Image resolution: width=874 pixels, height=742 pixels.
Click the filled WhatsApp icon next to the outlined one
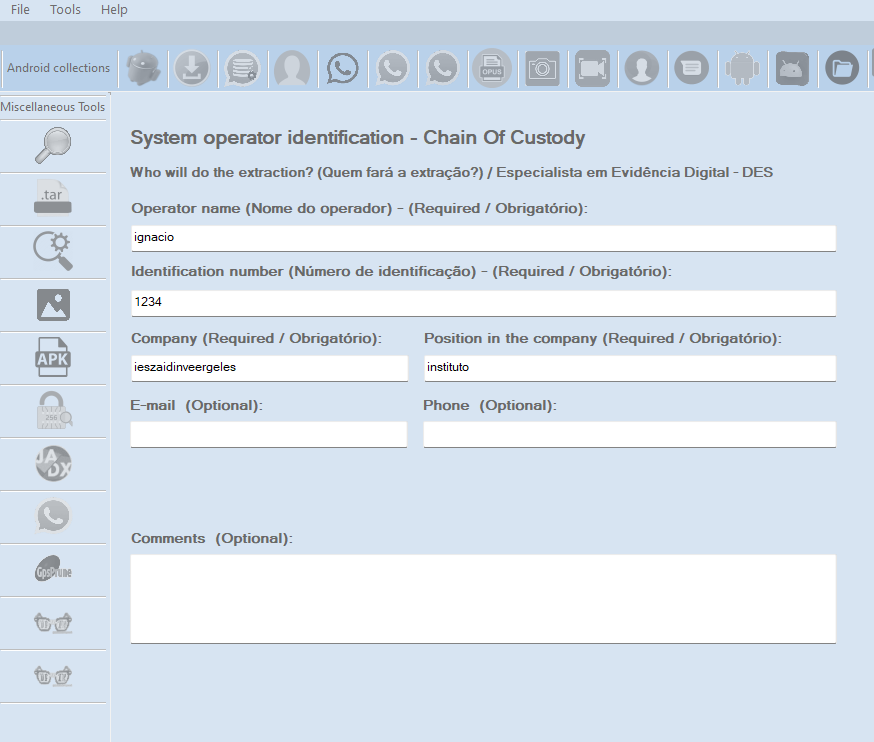(392, 69)
